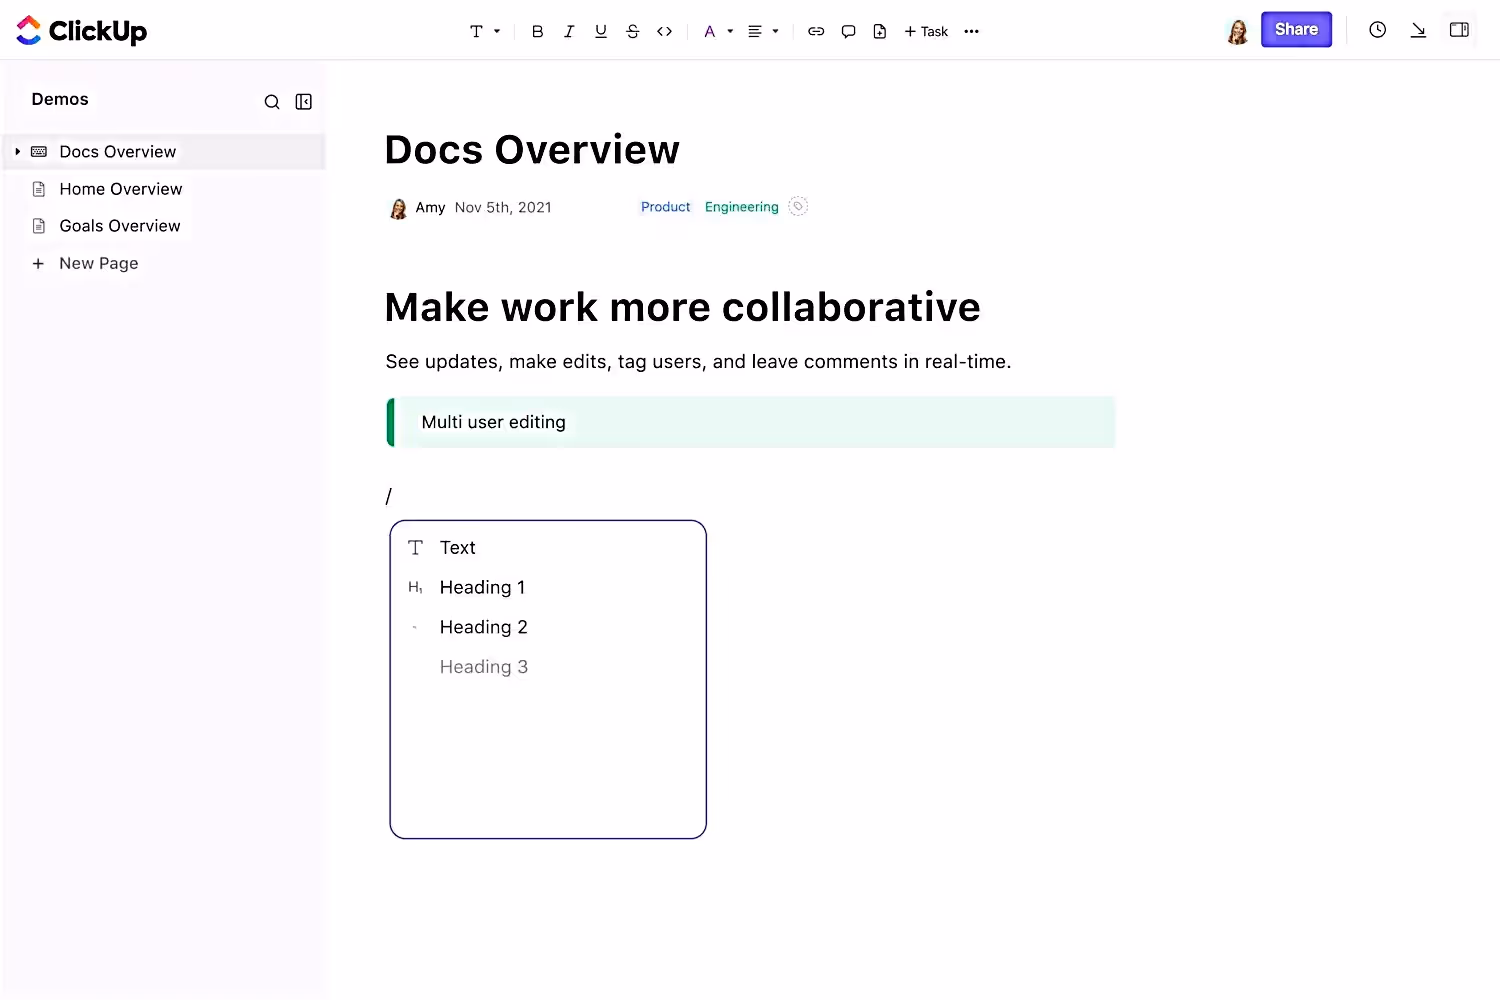Insert a code block via the code icon
Viewport: 1500px width, 1000px height.
click(x=664, y=31)
